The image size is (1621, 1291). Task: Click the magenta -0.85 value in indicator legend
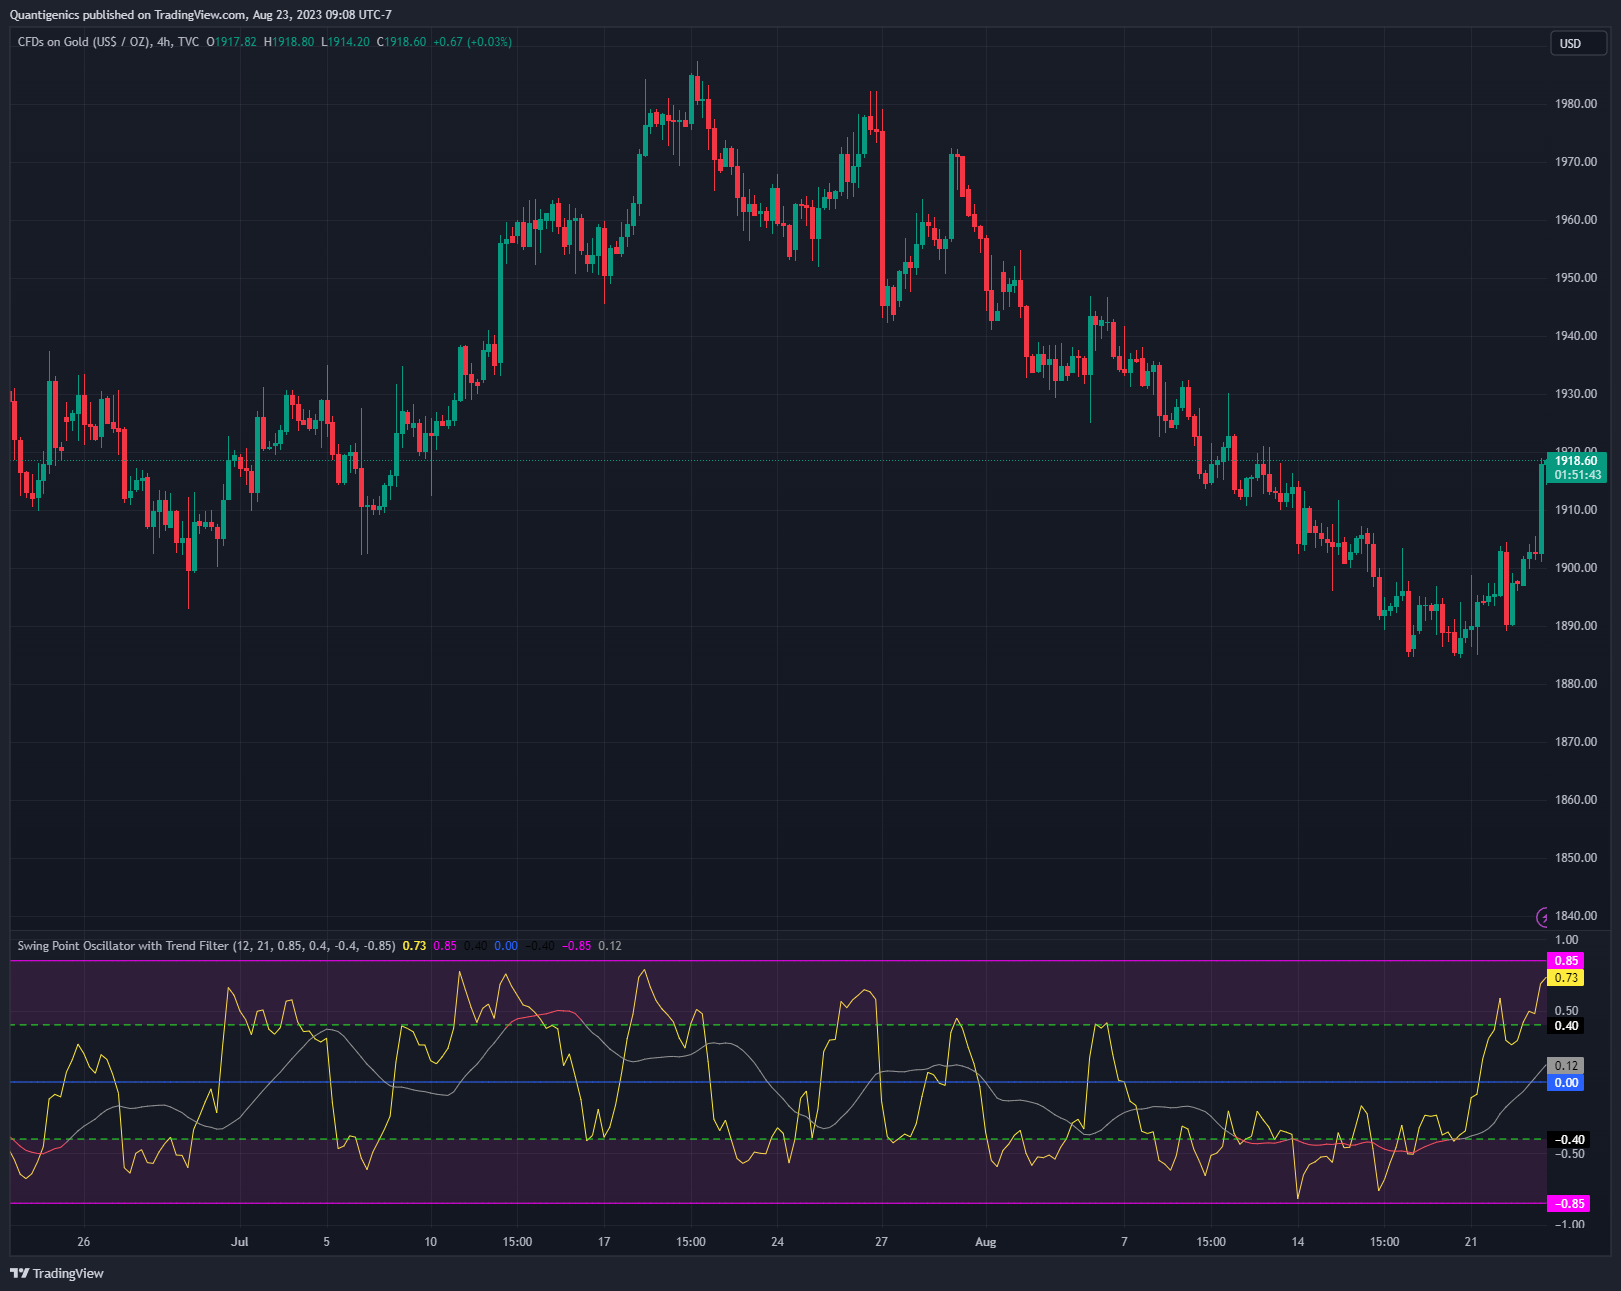pyautogui.click(x=576, y=946)
